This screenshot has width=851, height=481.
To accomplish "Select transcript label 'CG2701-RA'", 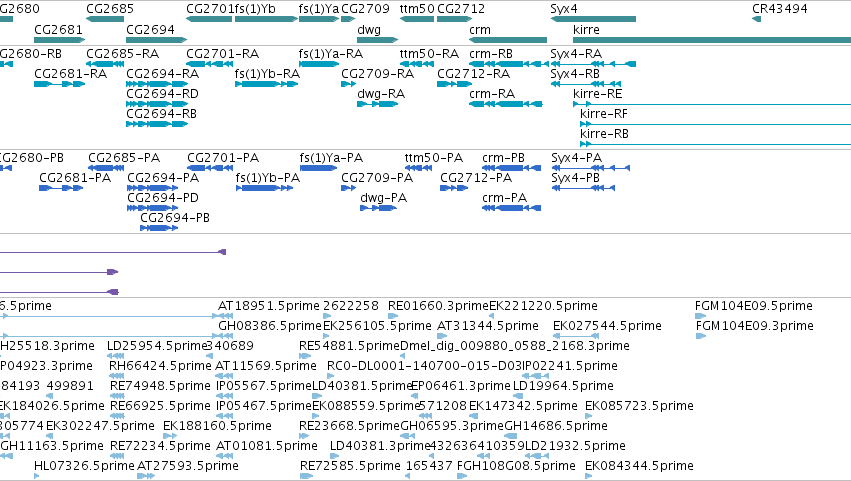I will coord(223,54).
